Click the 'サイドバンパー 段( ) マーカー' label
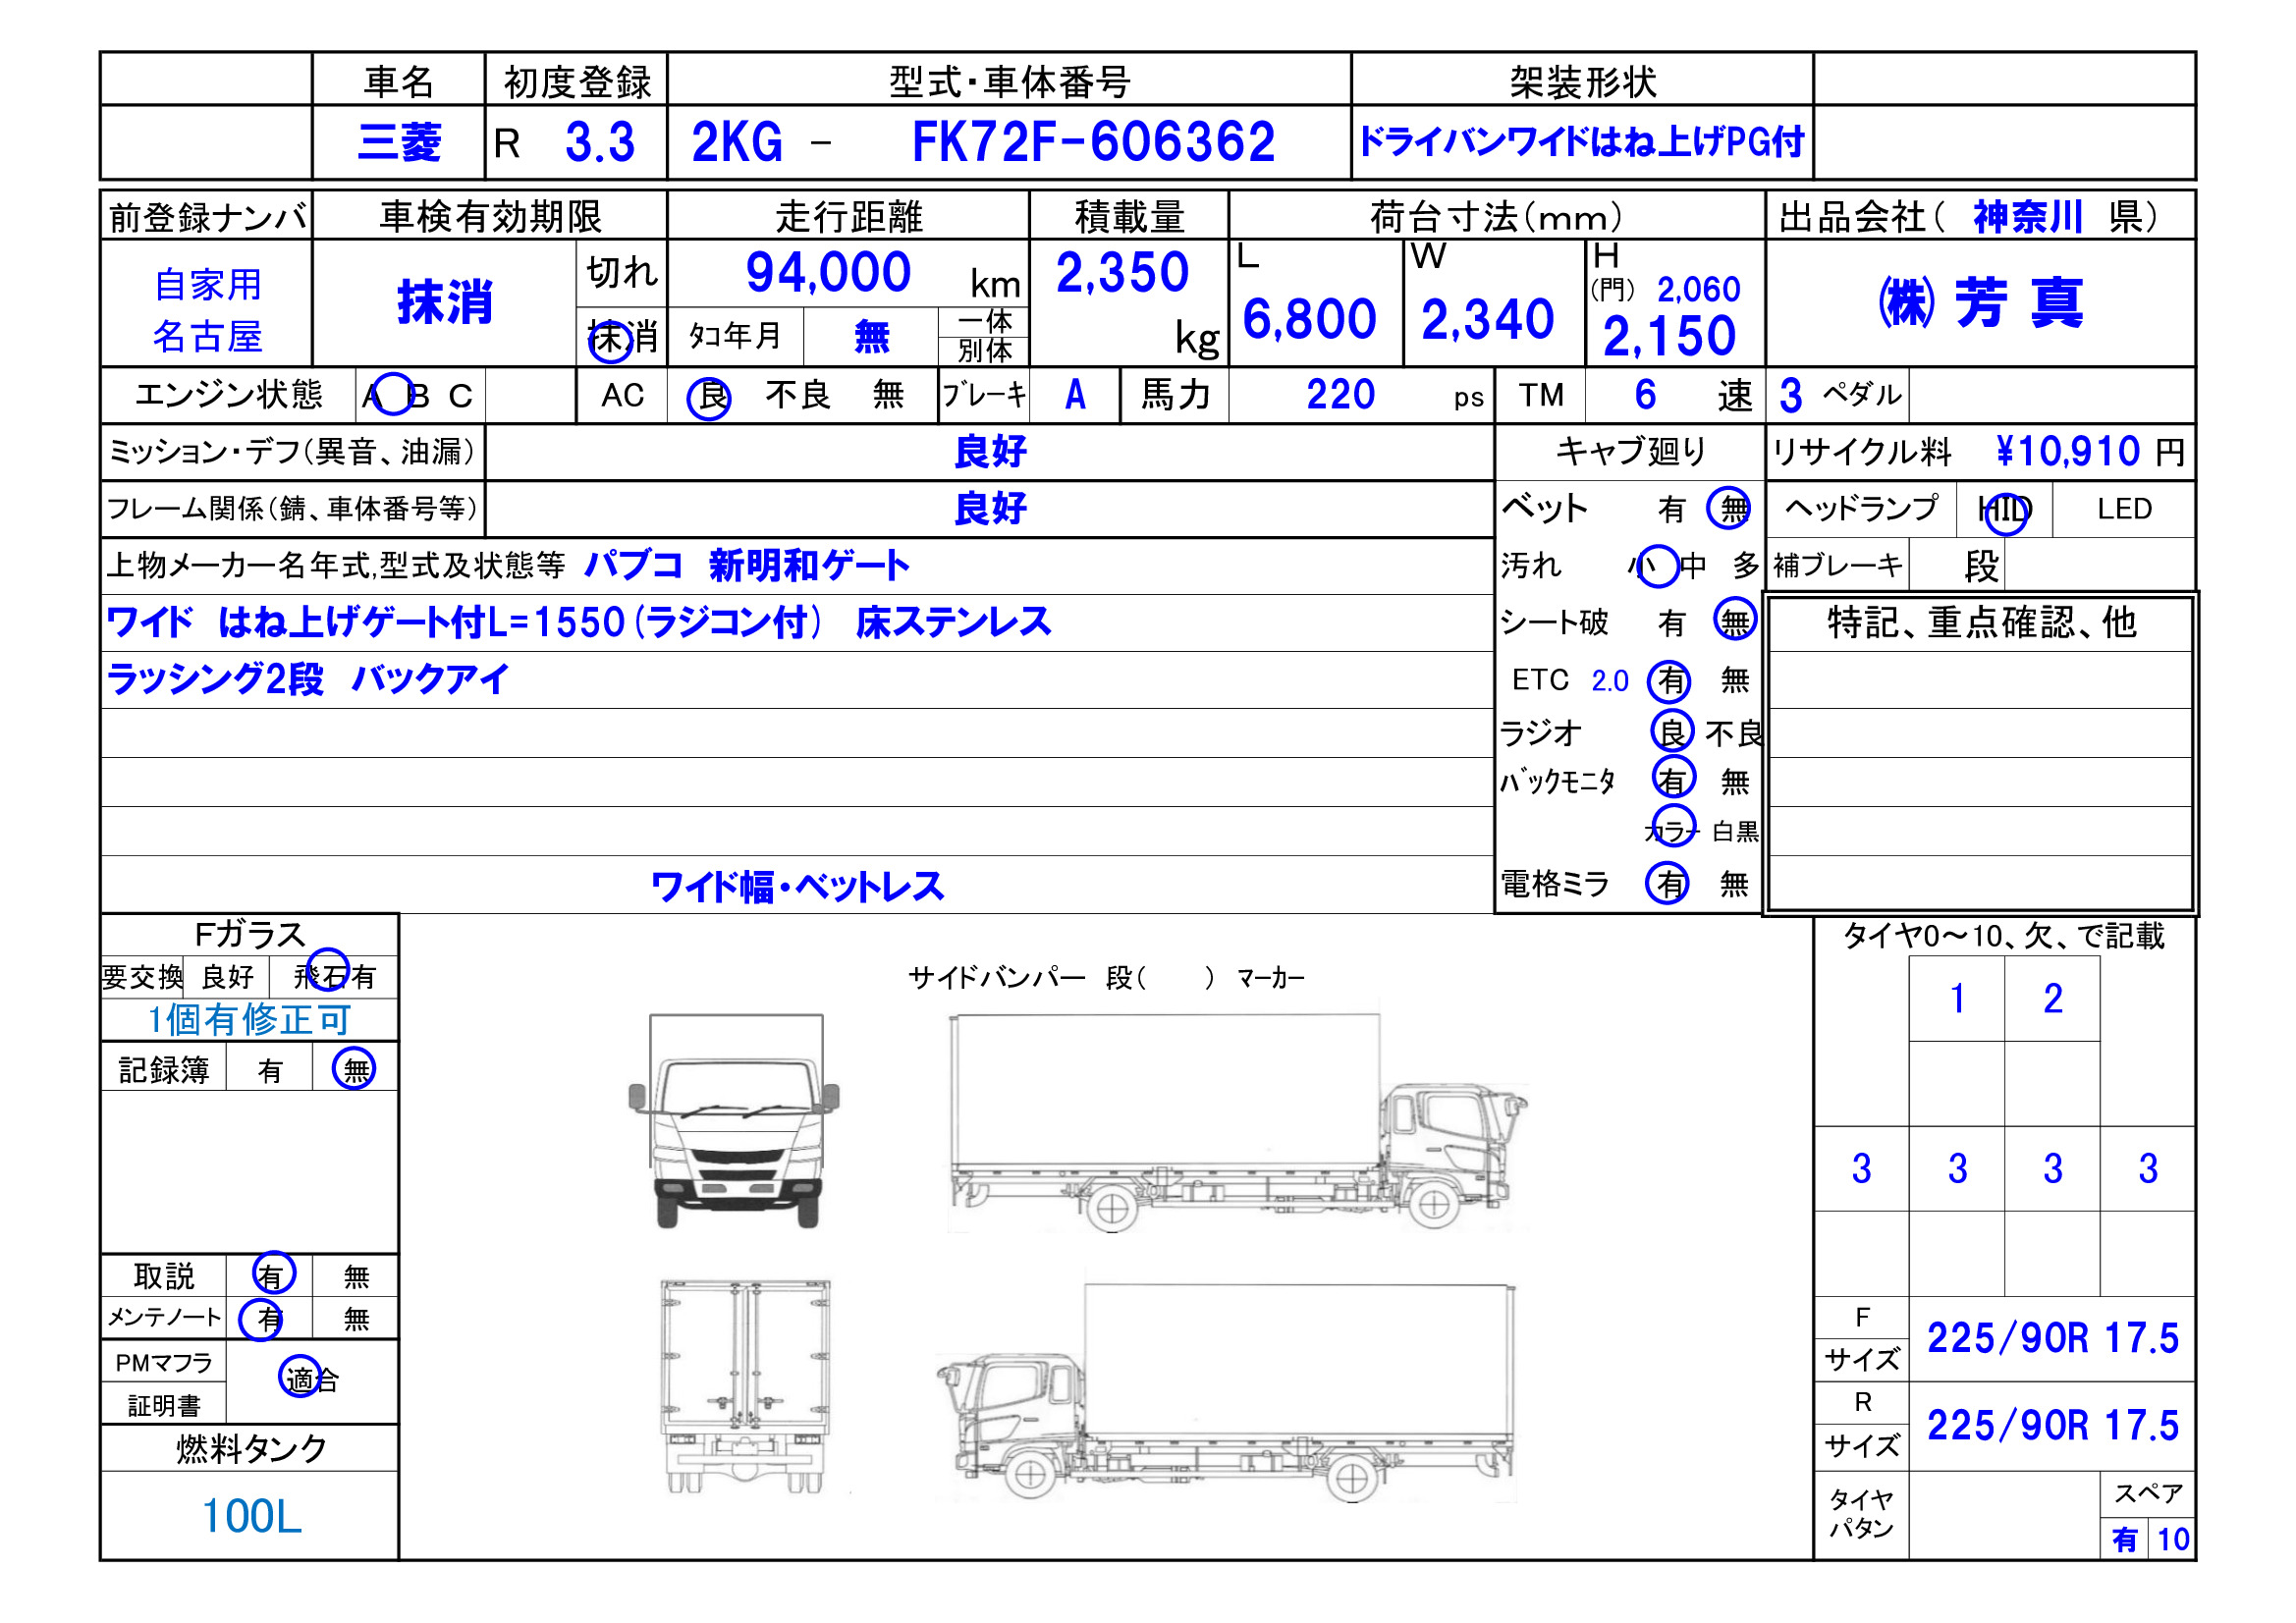 coord(1106,977)
